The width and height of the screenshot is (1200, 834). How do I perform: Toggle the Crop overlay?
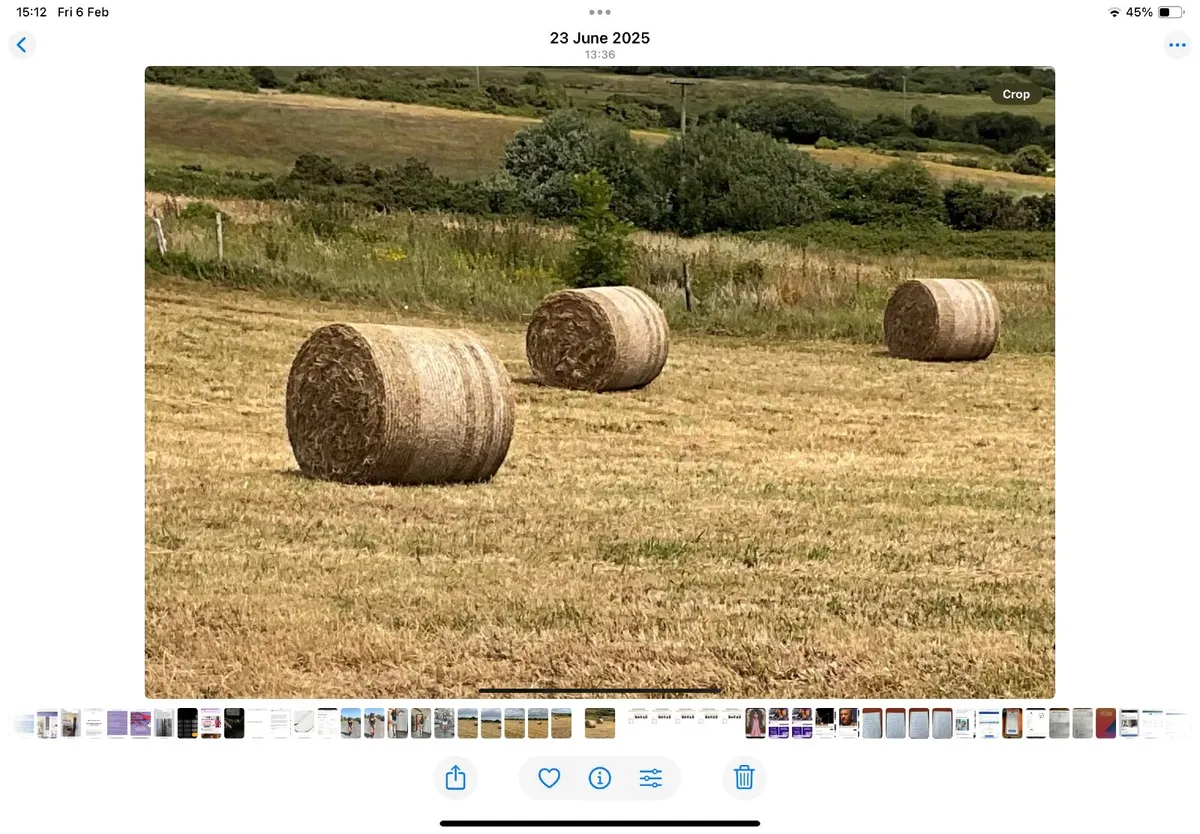[1016, 94]
